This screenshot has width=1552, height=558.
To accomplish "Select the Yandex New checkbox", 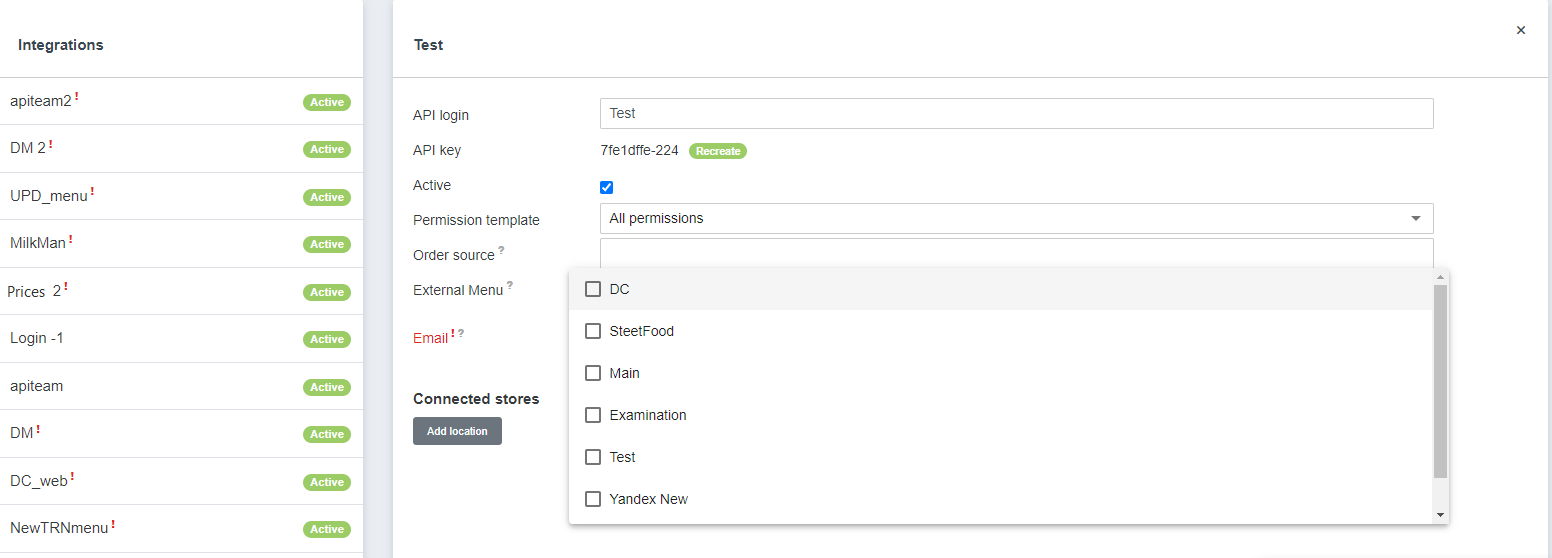I will pyautogui.click(x=593, y=499).
